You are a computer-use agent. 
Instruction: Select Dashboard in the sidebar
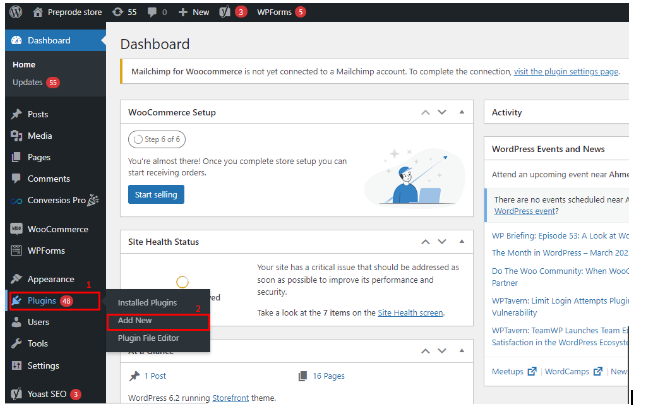56,40
